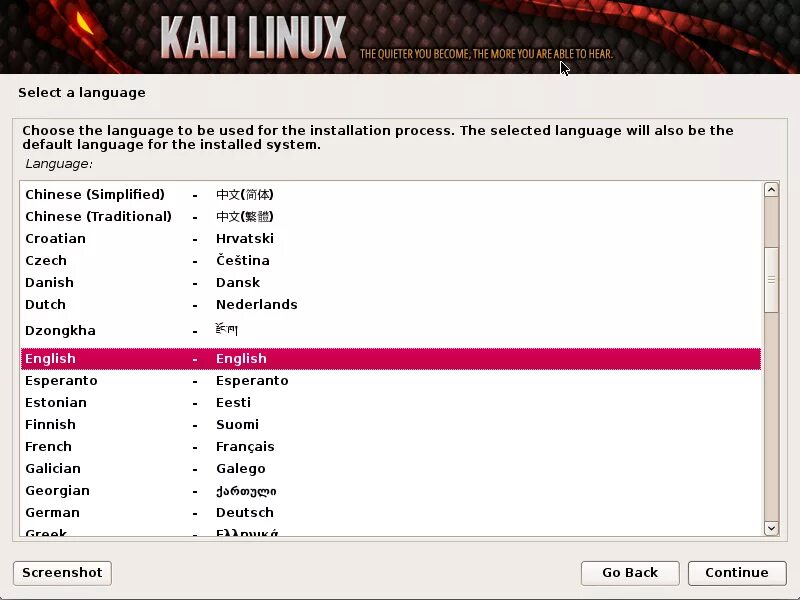Select Chinese (Simplified) language
Screen dimensions: 800x600
pyautogui.click(x=391, y=194)
